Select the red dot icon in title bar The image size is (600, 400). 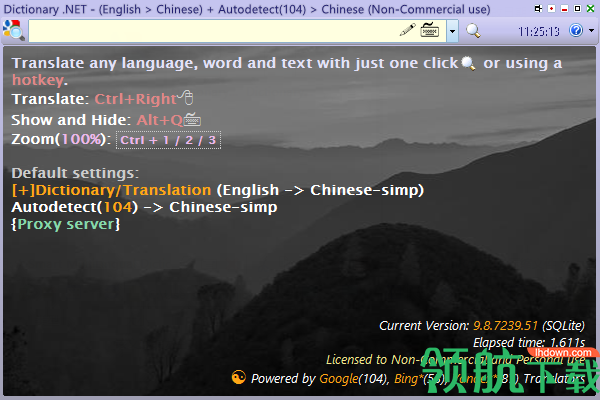(x=551, y=8)
